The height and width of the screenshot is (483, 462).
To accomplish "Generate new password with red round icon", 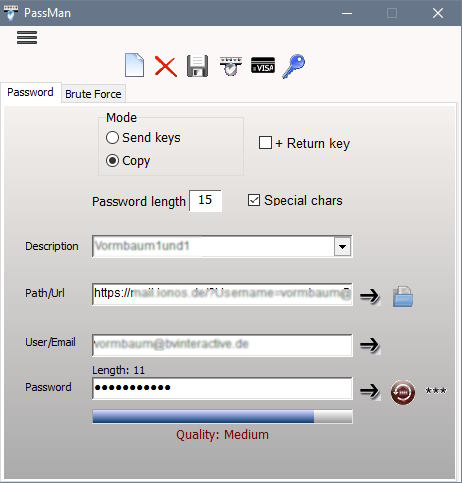I will pos(403,392).
